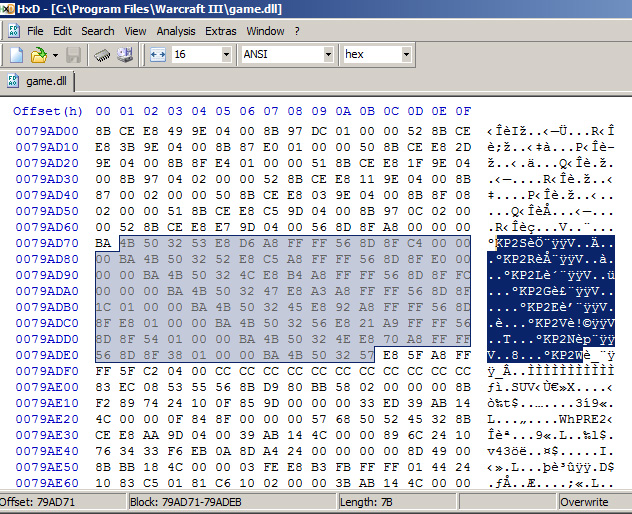This screenshot has height=514, width=632.
Task: Click the Open file folder icon
Action: [39, 55]
